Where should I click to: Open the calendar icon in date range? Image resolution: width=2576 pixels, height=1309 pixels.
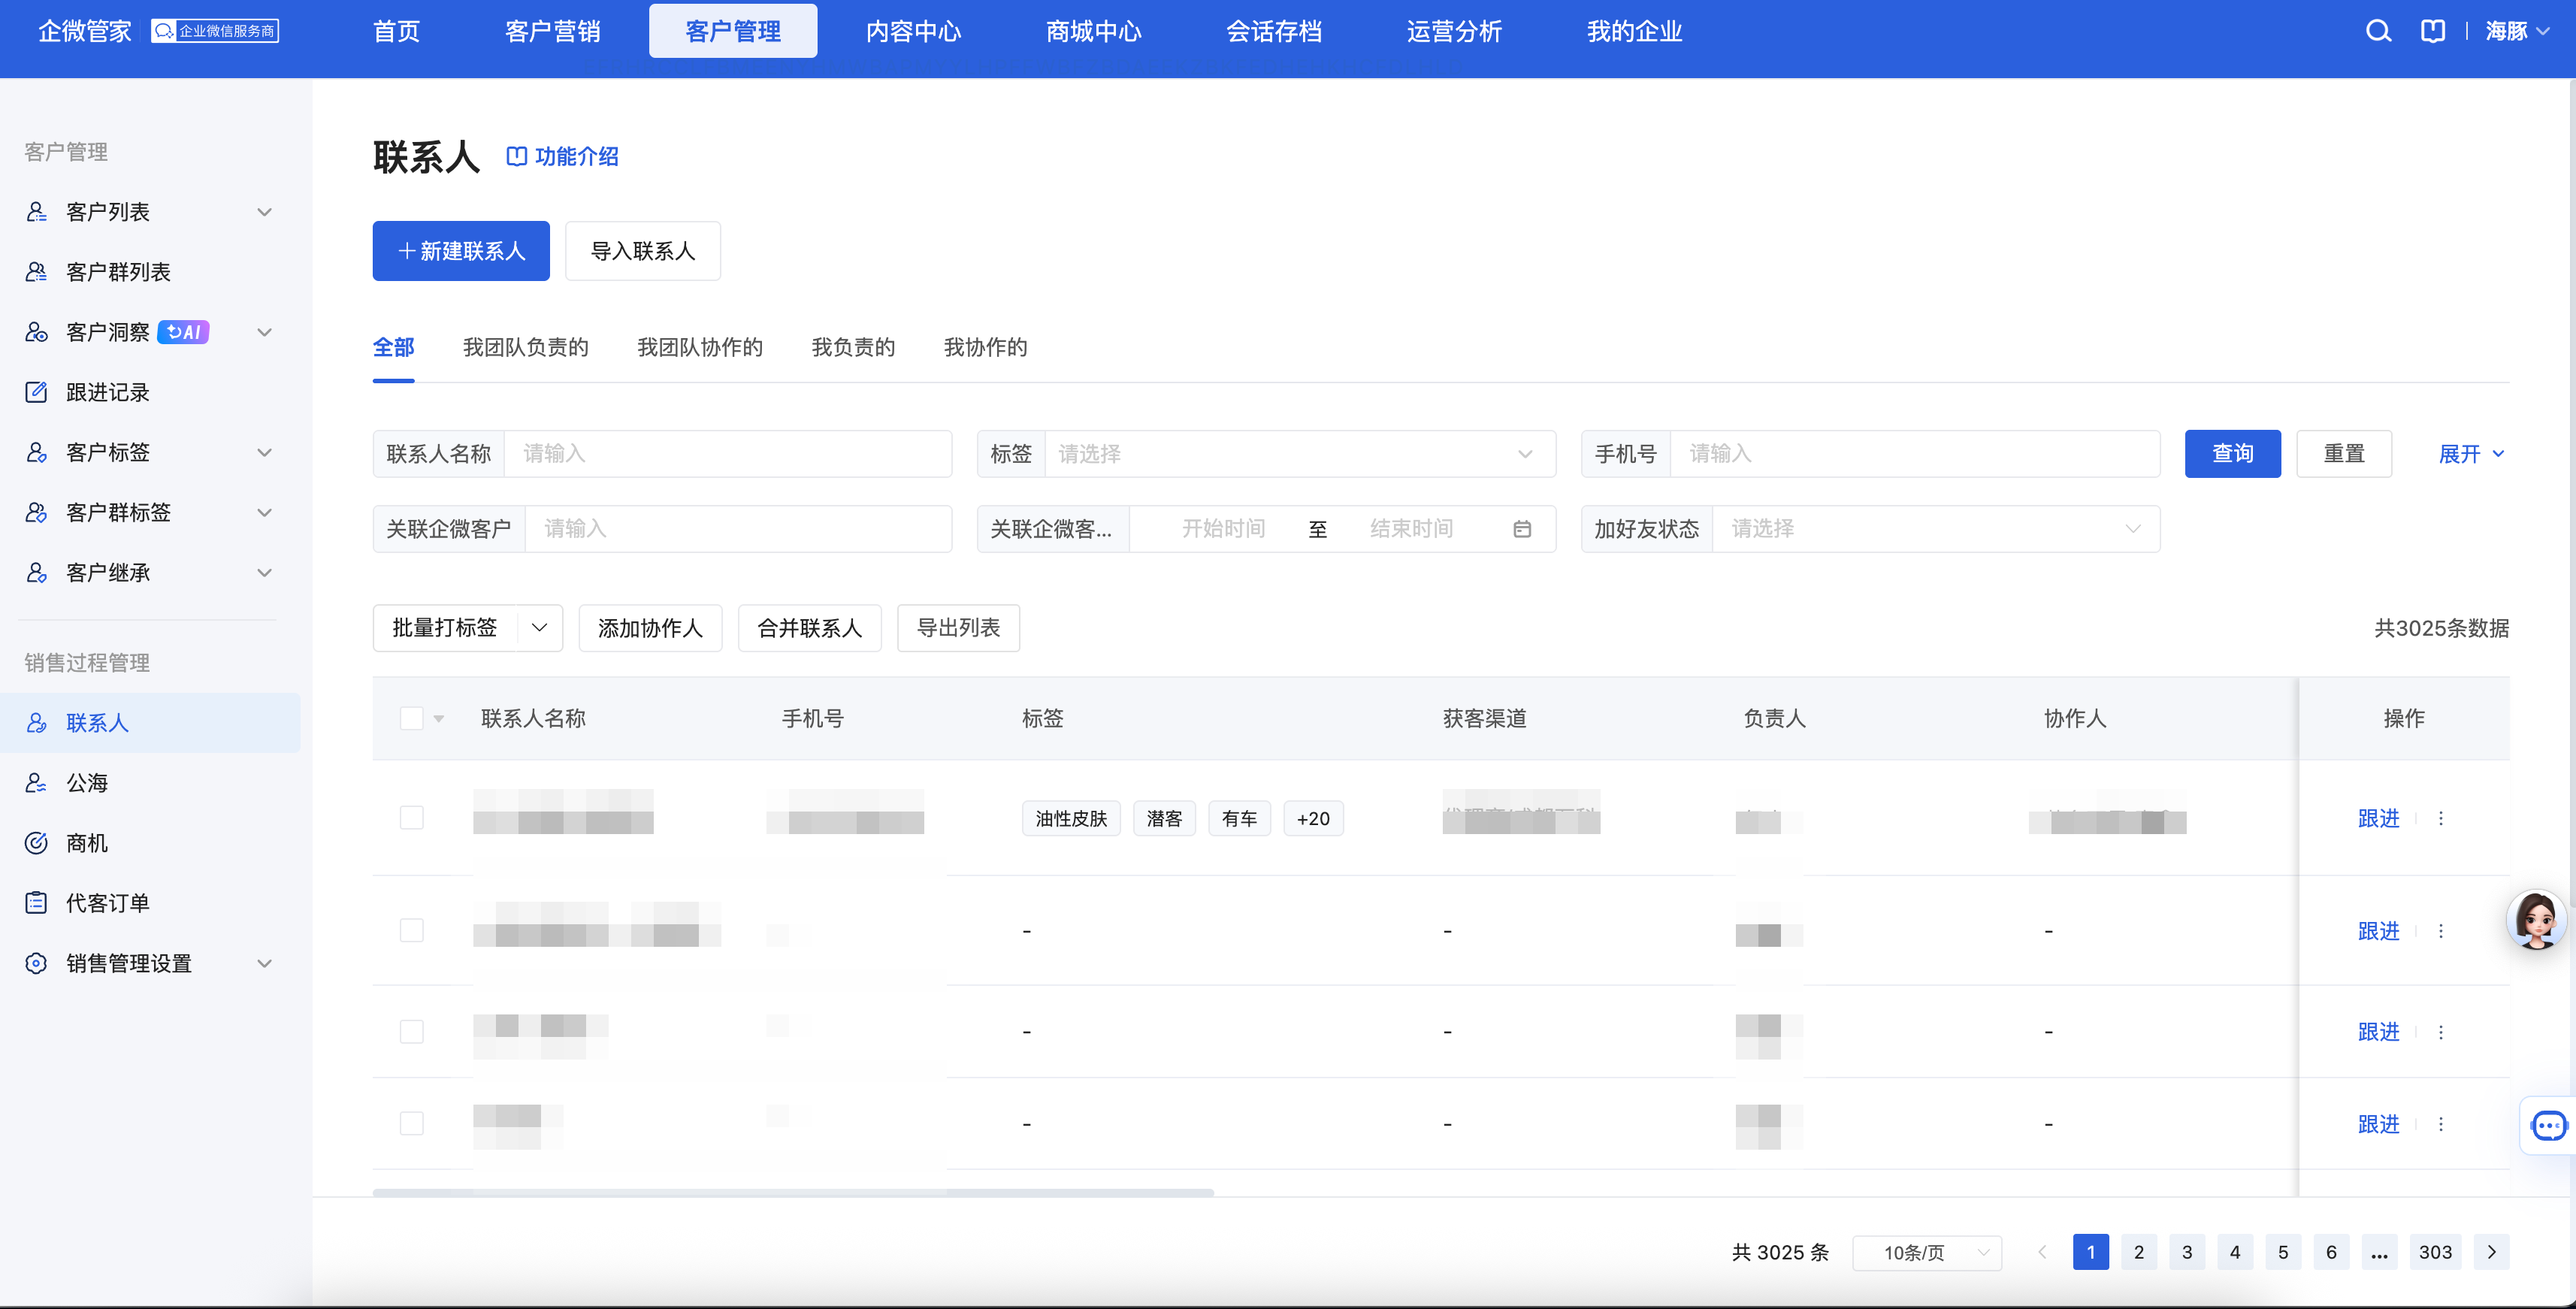pos(1522,529)
